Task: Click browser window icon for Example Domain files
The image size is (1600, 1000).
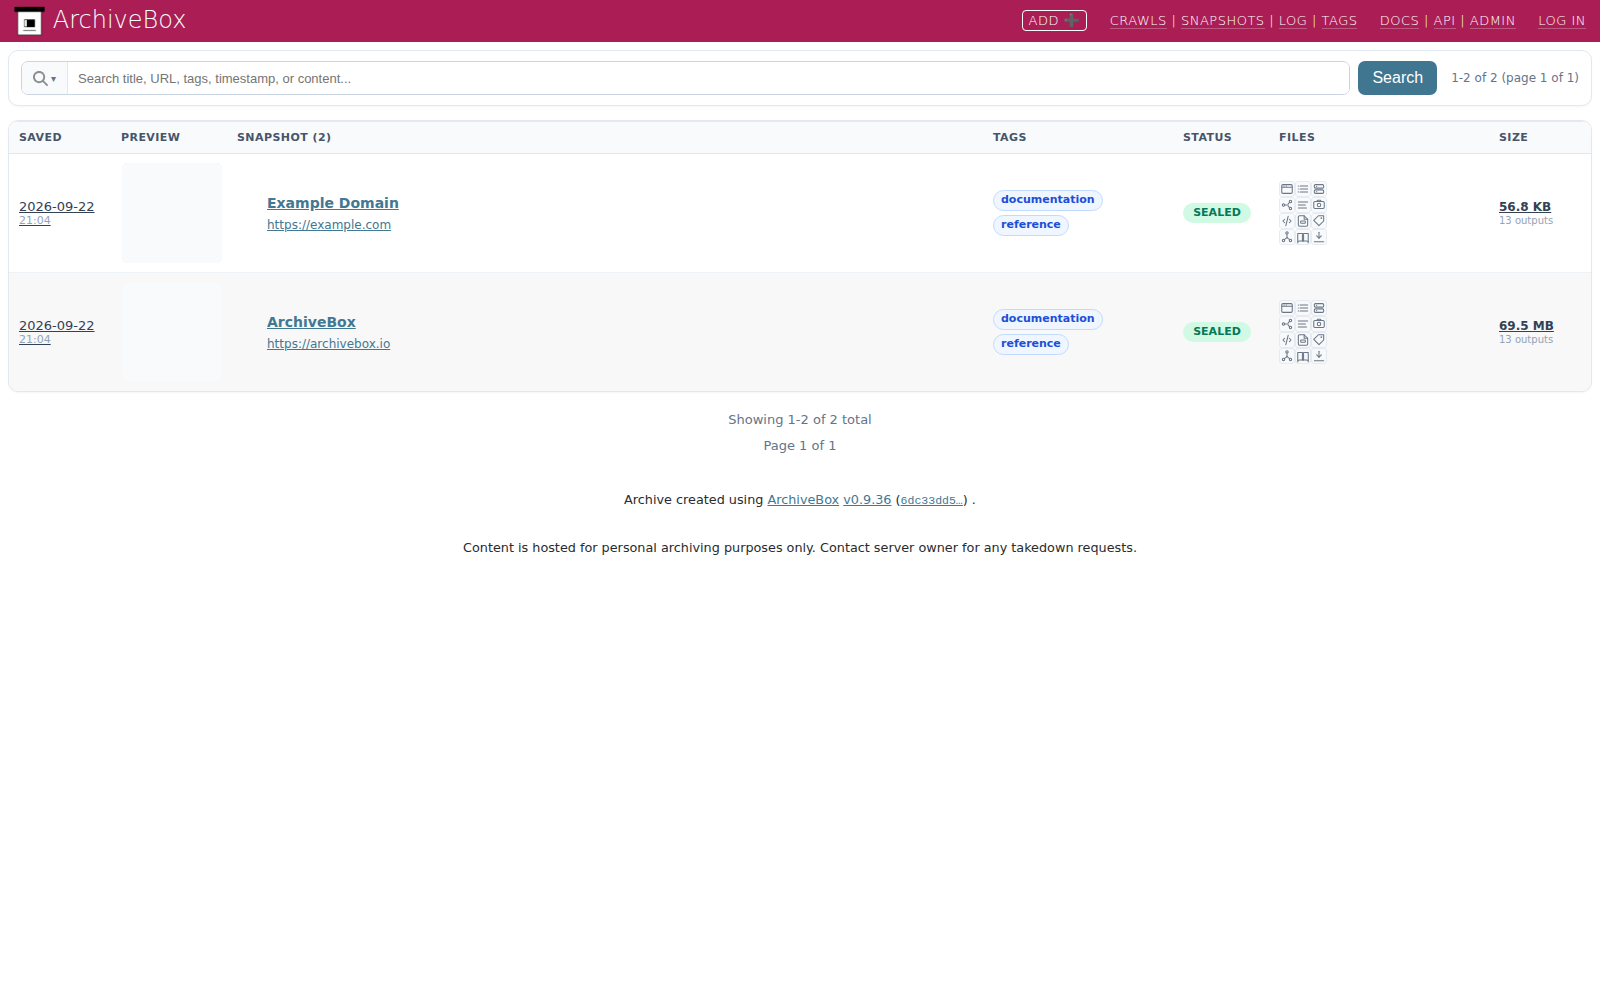Action: click(x=1287, y=189)
